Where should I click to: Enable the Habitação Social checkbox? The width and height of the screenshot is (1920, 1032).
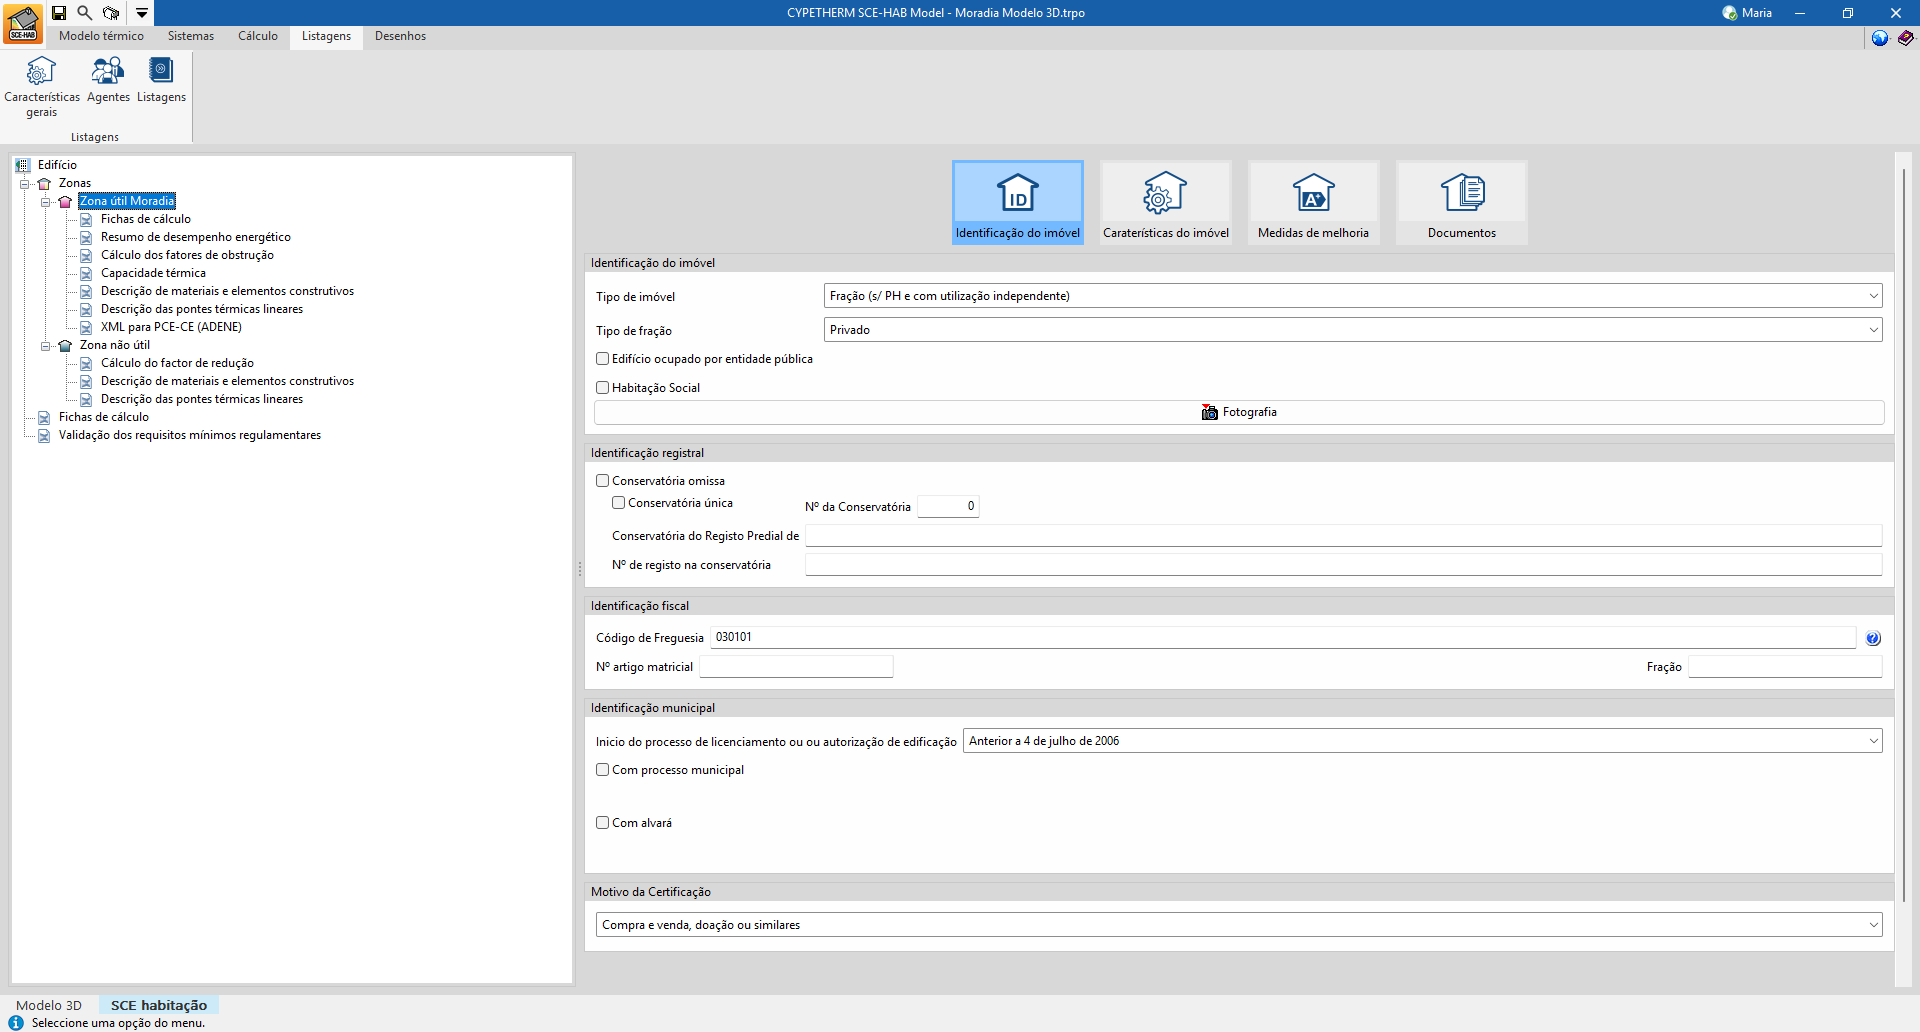tap(603, 388)
